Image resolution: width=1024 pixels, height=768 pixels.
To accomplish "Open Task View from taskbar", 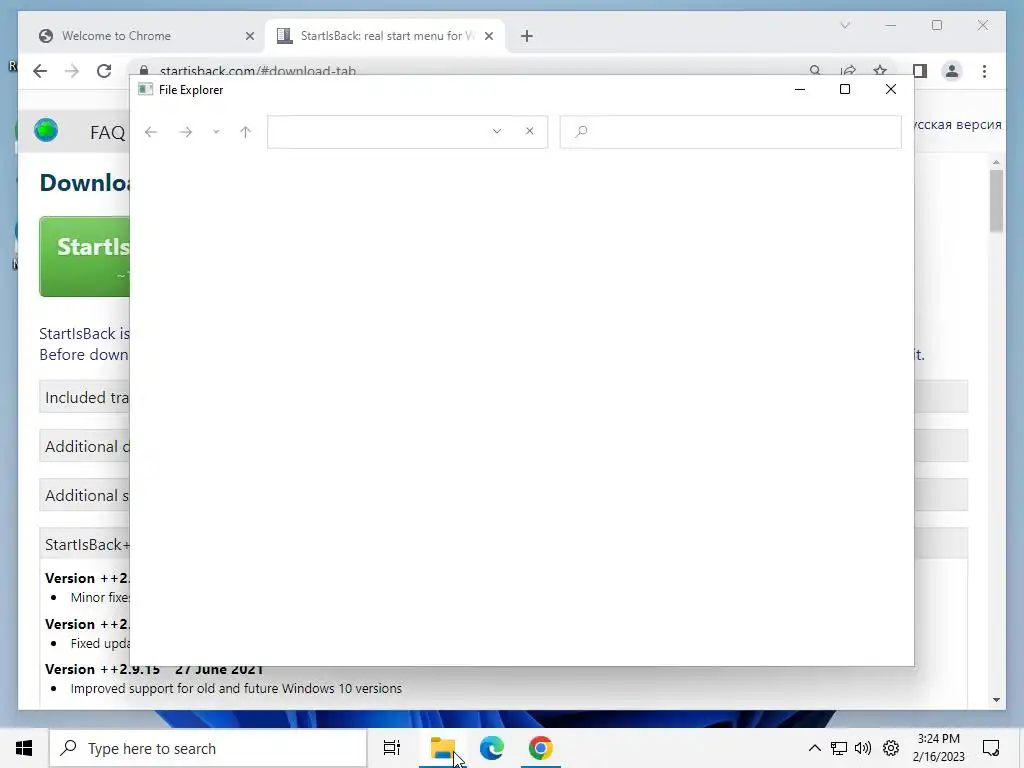I will pos(392,748).
